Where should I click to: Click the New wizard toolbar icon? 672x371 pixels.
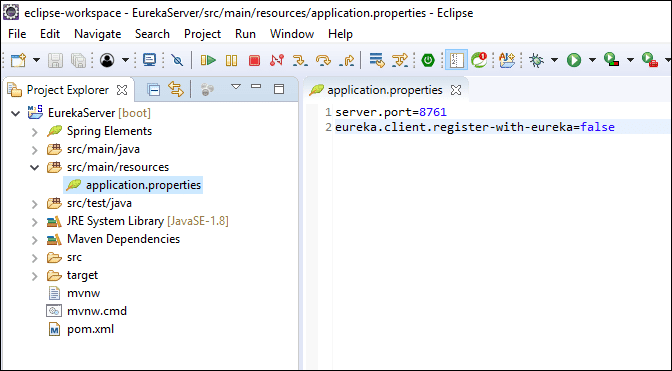(x=18, y=60)
